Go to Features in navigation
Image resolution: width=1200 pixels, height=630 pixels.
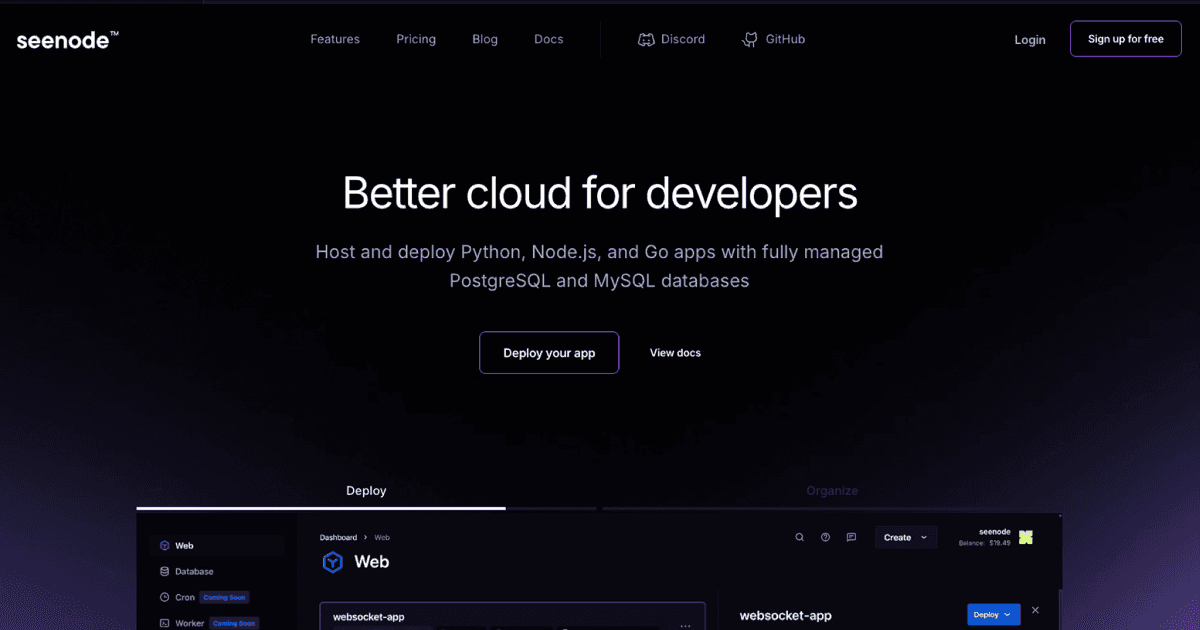click(x=335, y=40)
